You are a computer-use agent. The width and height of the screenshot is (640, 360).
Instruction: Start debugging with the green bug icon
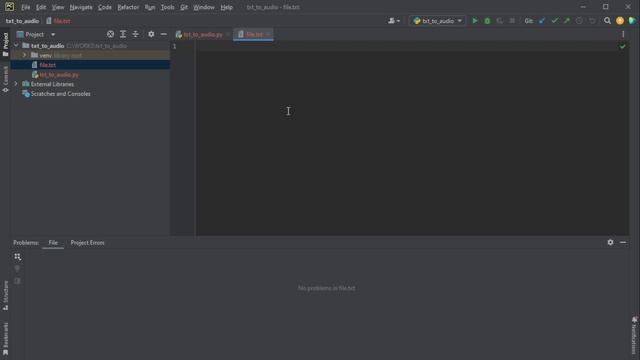pos(487,20)
